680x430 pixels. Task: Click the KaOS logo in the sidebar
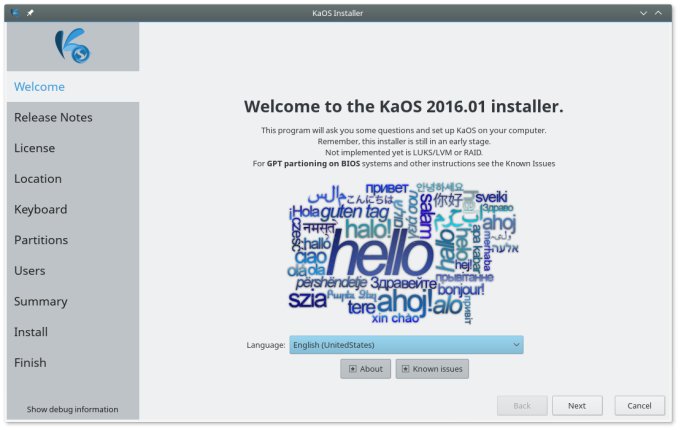click(x=72, y=46)
